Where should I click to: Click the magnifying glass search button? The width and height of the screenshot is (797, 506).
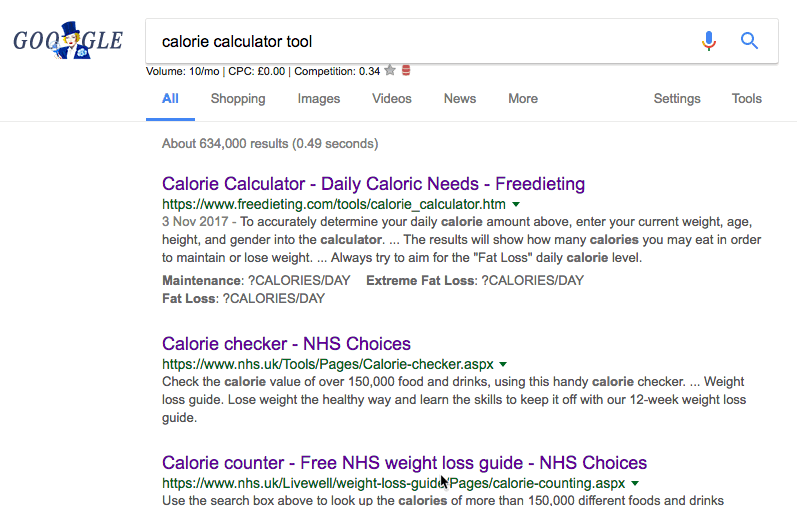point(749,41)
